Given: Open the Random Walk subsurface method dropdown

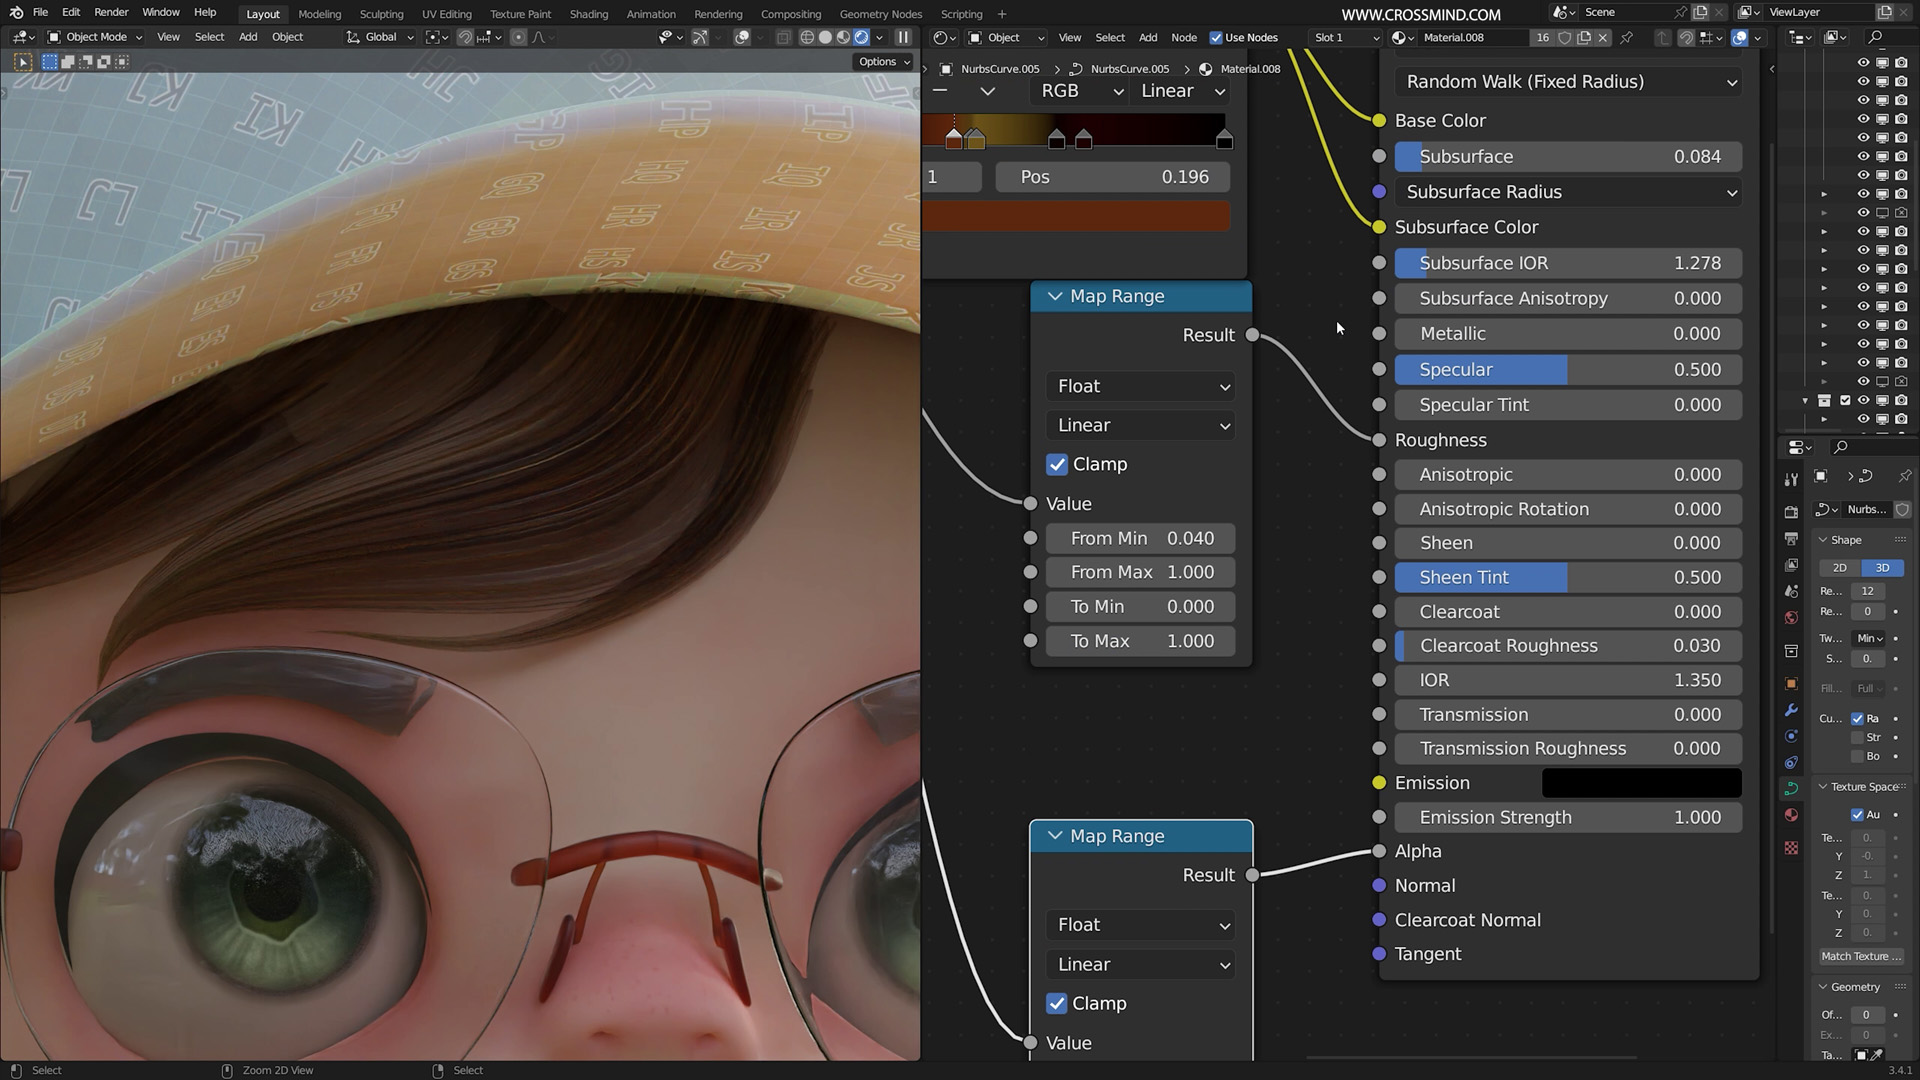Looking at the screenshot, I should point(1569,82).
